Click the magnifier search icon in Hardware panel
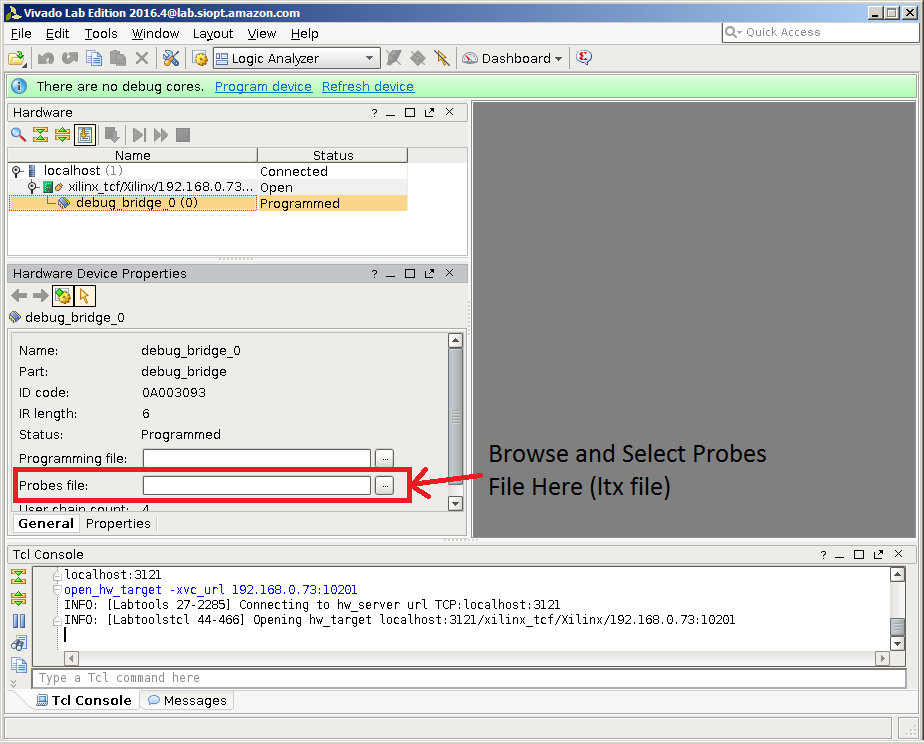 [18, 135]
